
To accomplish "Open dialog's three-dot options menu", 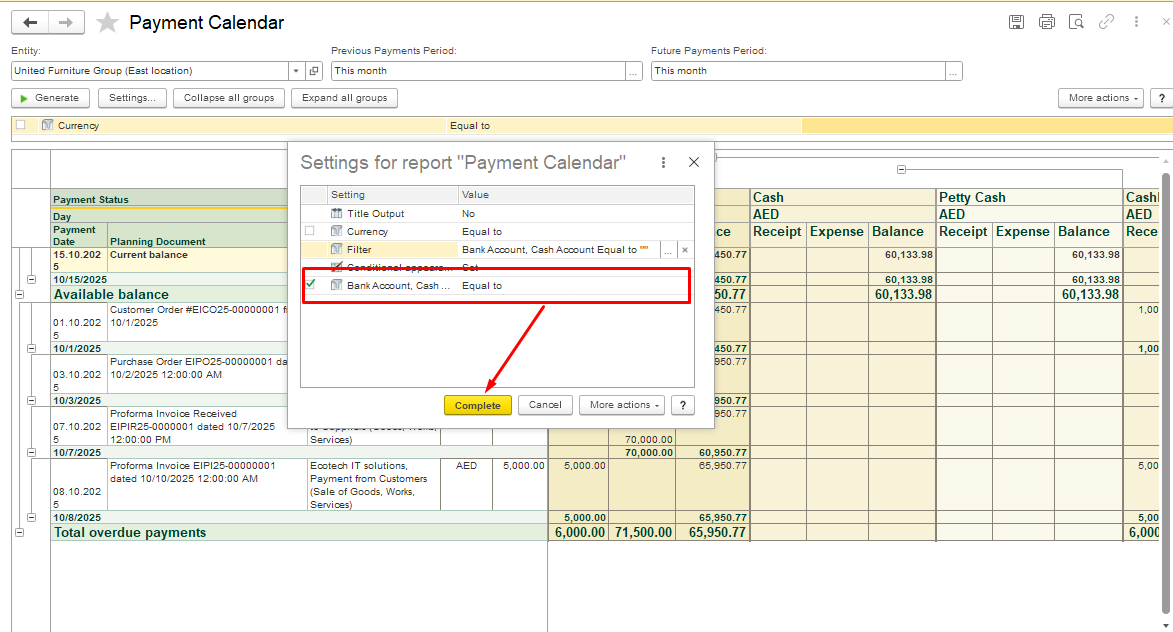I will (663, 162).
